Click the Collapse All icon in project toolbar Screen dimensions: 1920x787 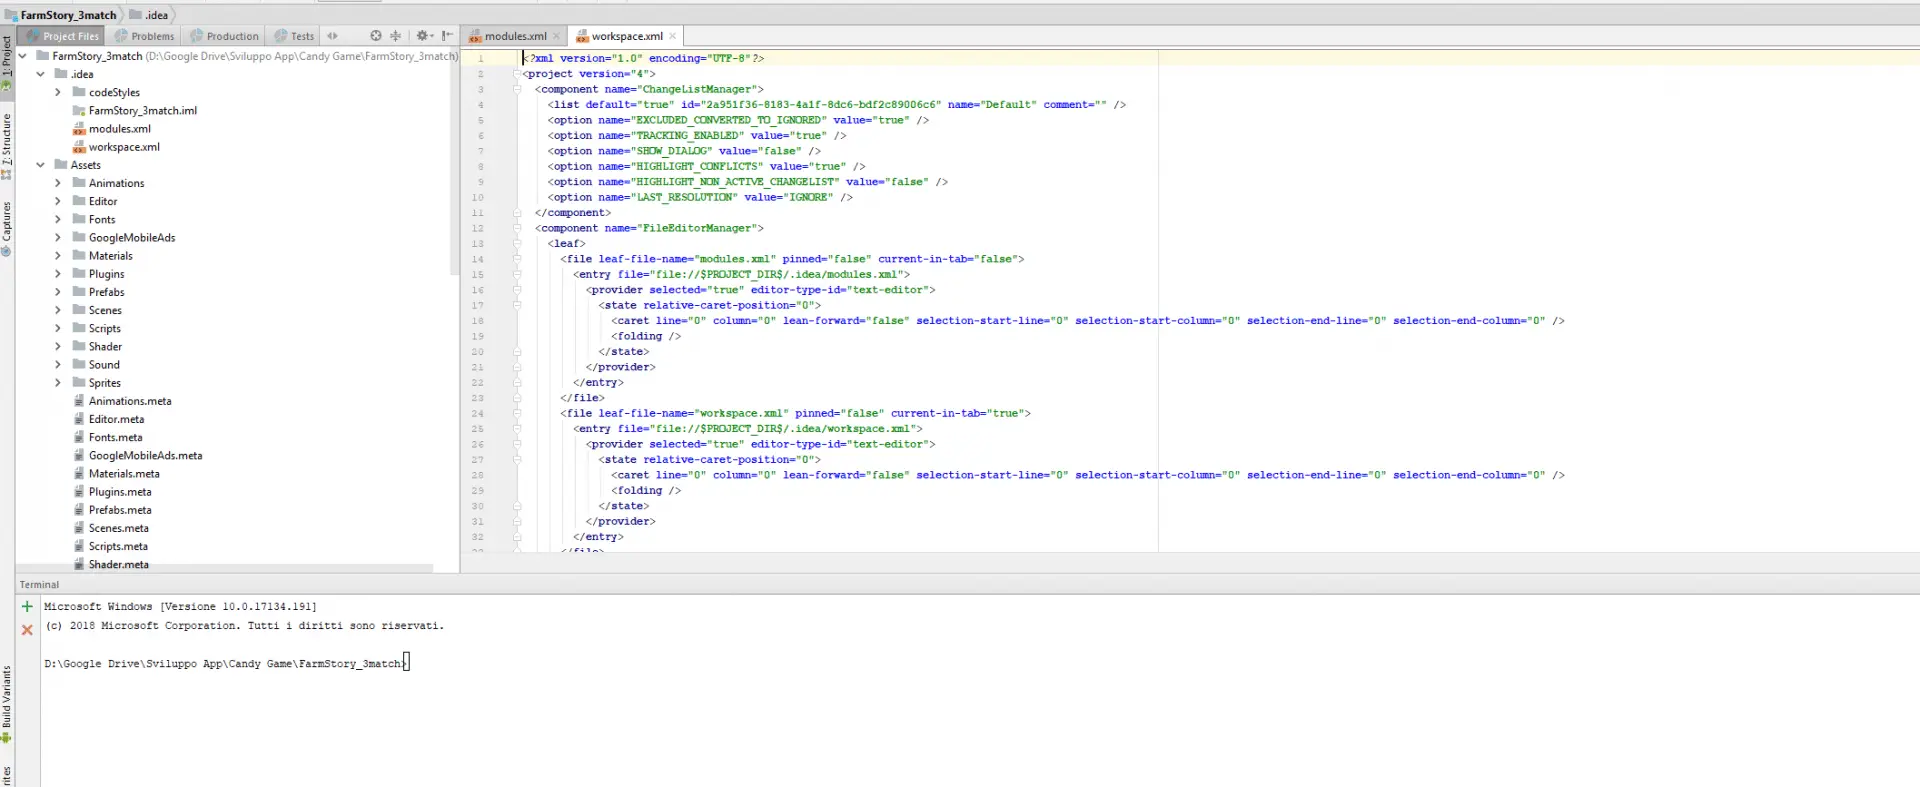click(395, 35)
